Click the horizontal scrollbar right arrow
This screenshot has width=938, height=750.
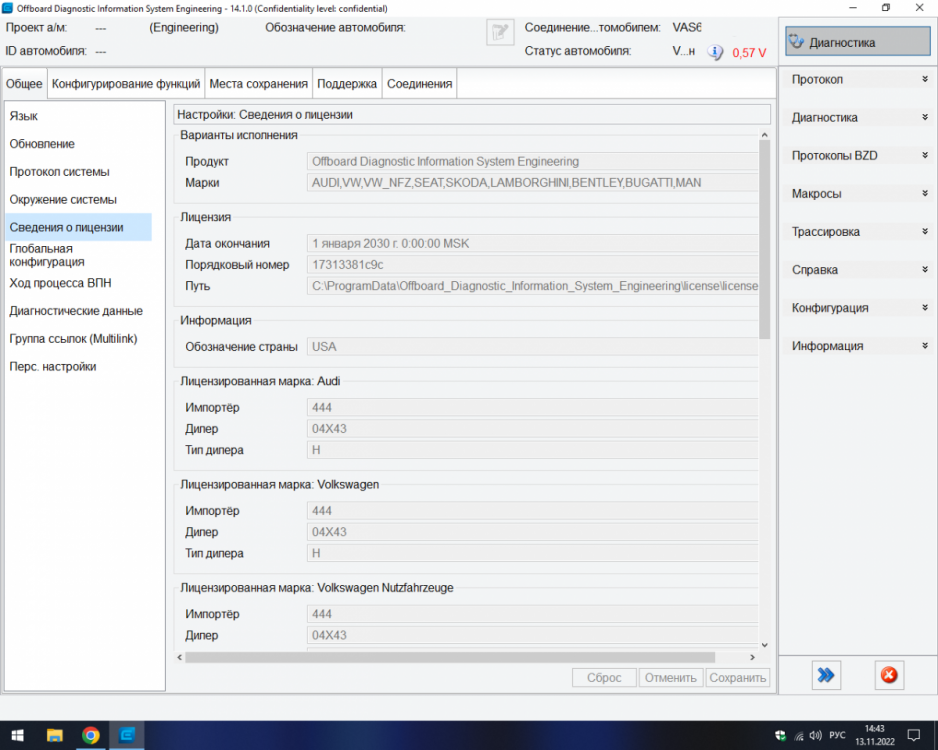coord(752,657)
